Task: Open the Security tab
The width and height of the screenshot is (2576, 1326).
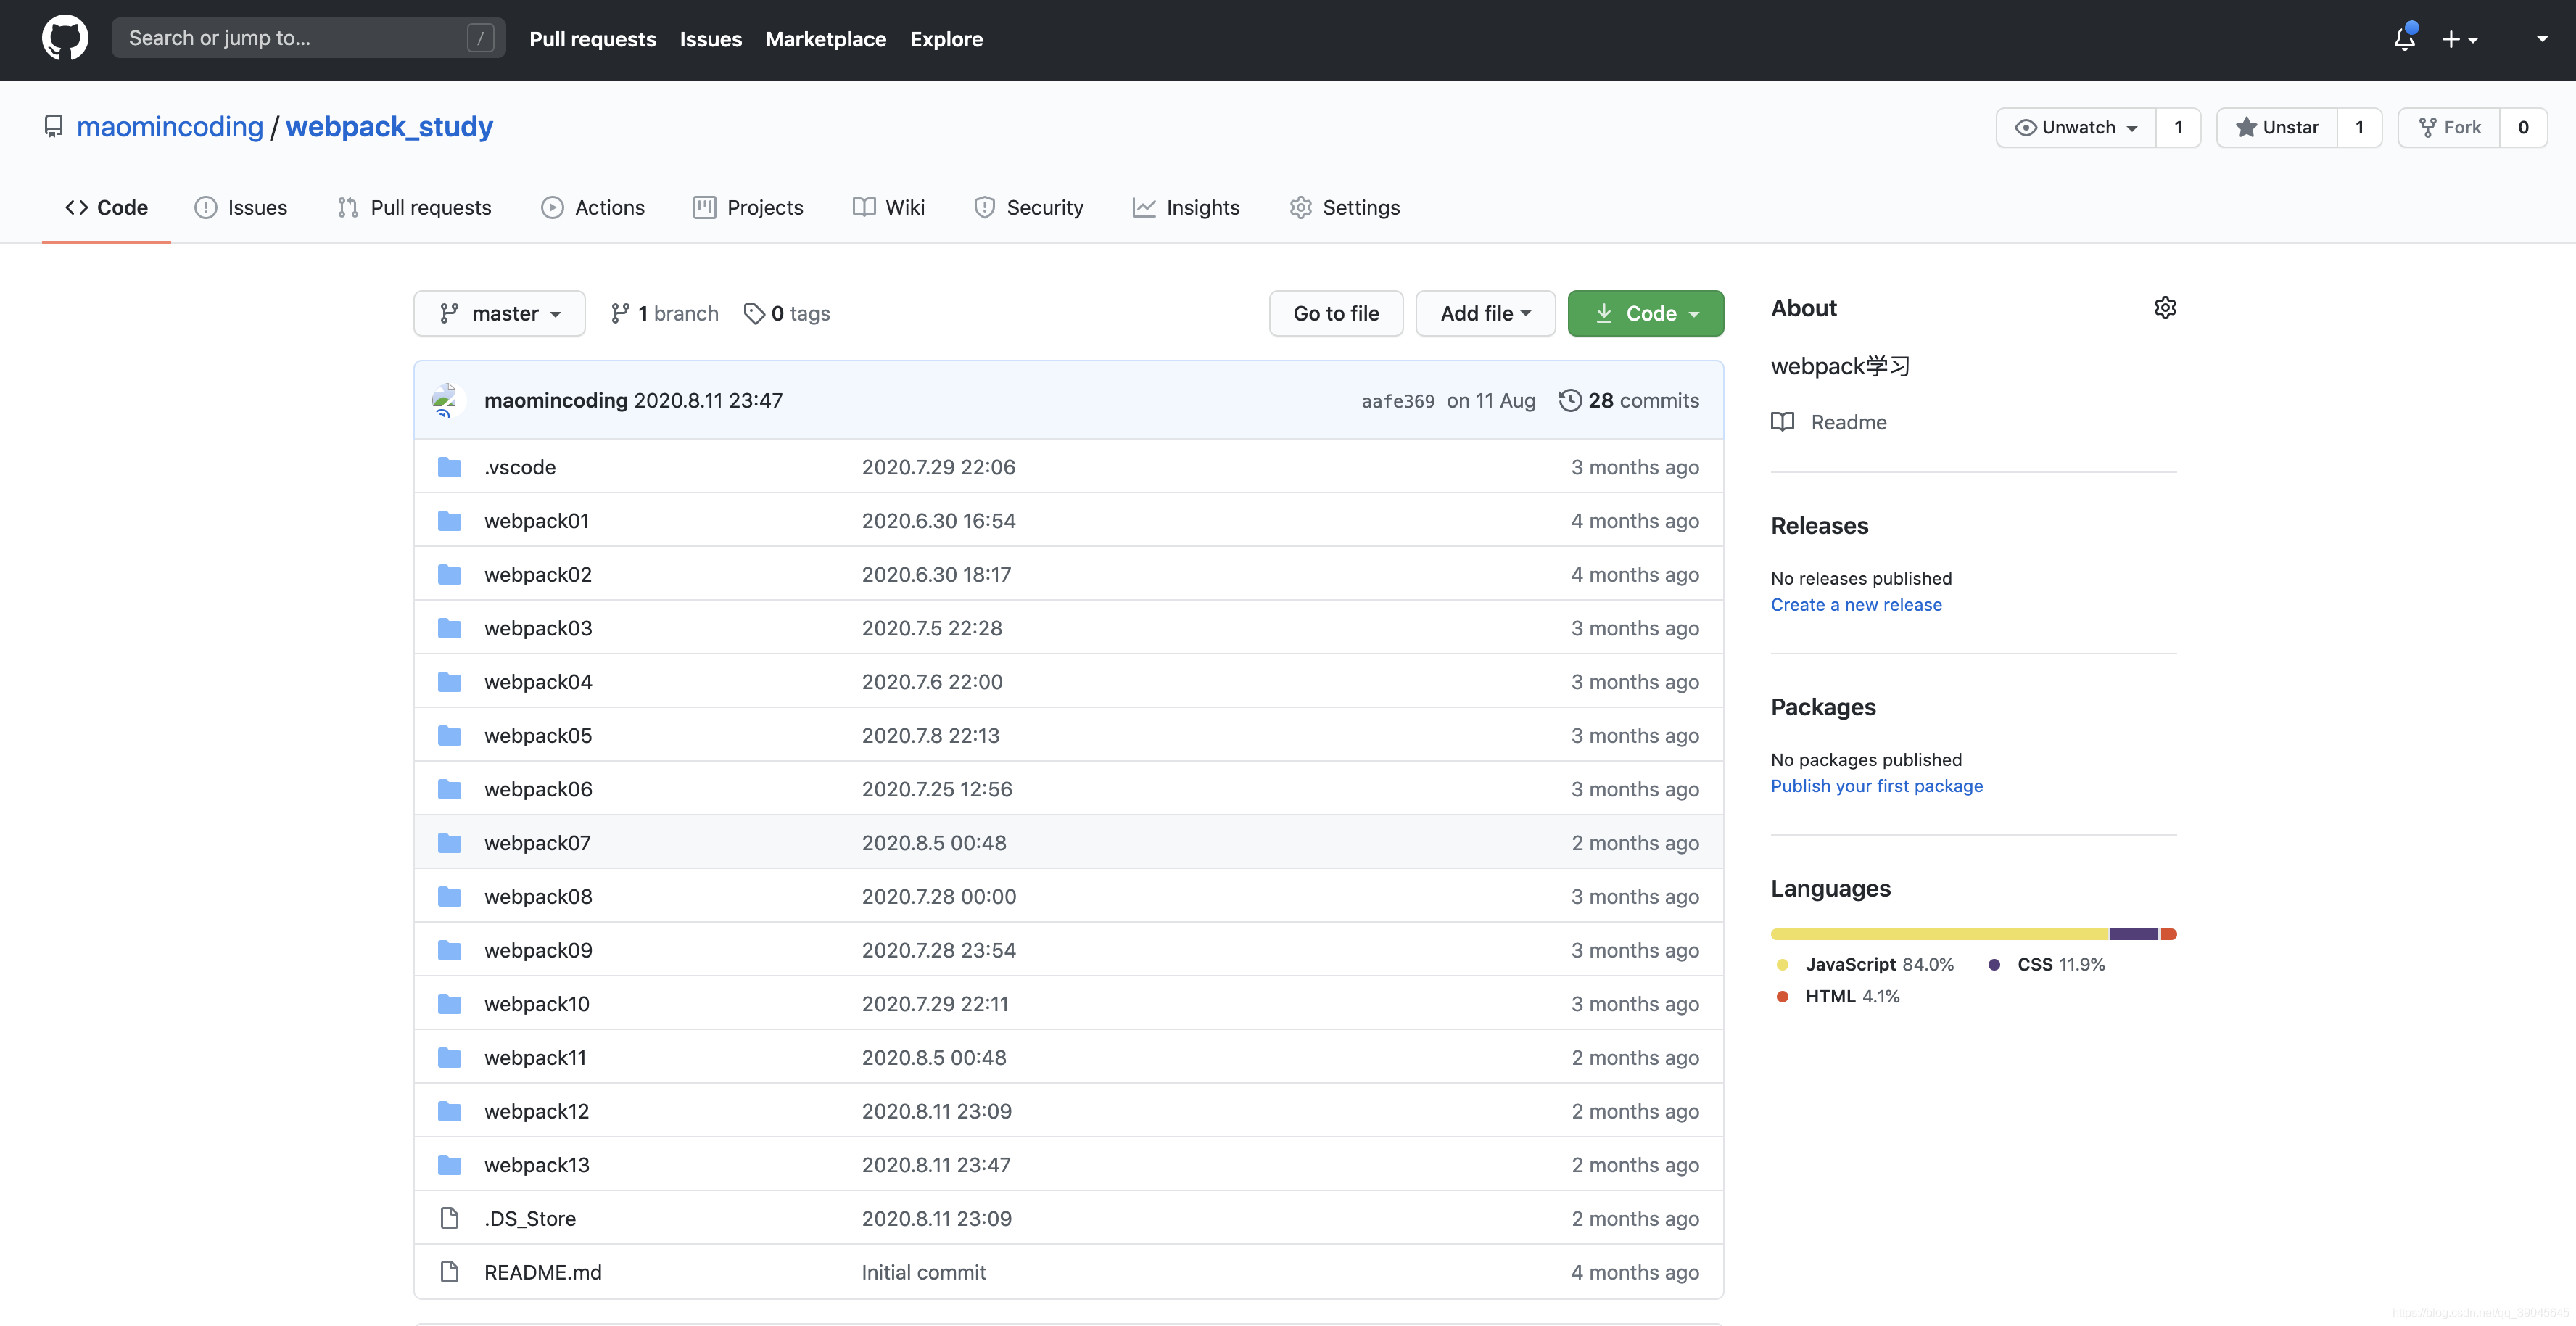Action: (1028, 207)
